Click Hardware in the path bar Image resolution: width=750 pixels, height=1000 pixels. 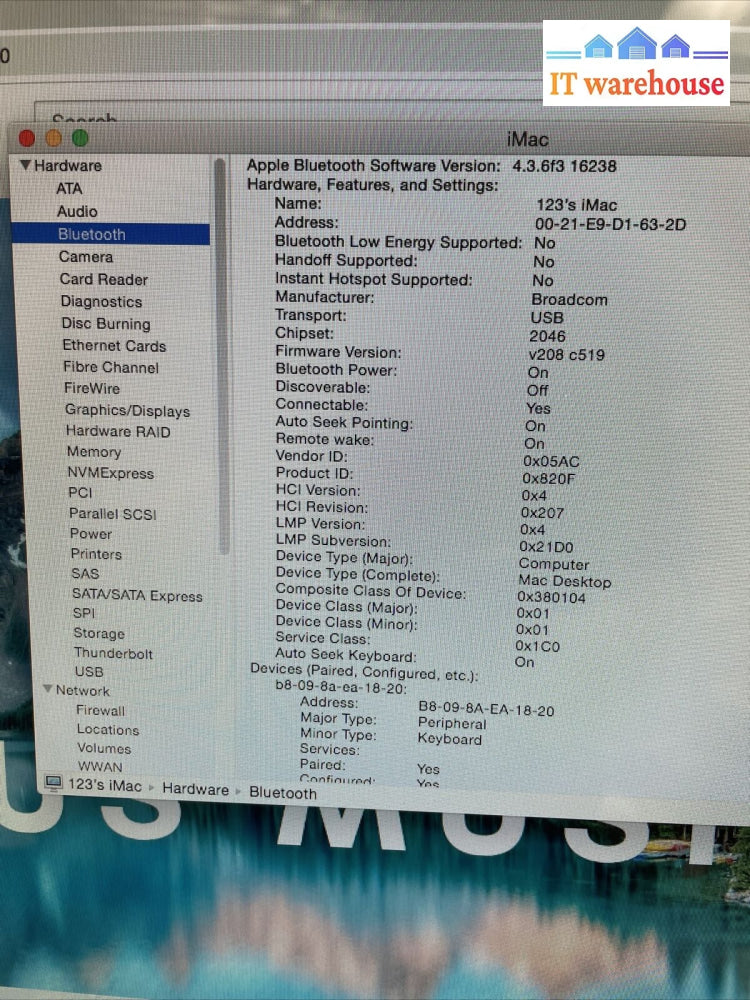195,789
